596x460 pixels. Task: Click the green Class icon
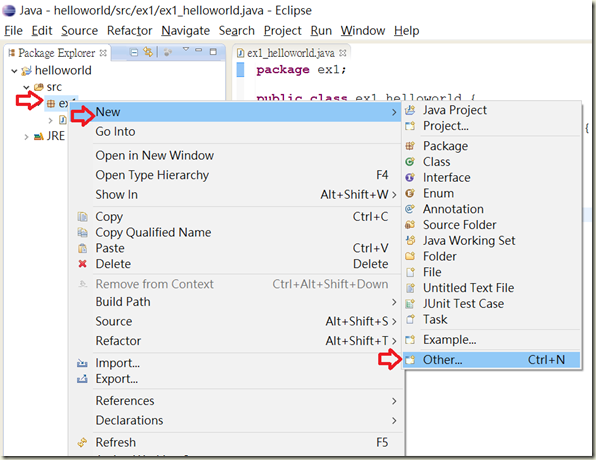point(410,162)
